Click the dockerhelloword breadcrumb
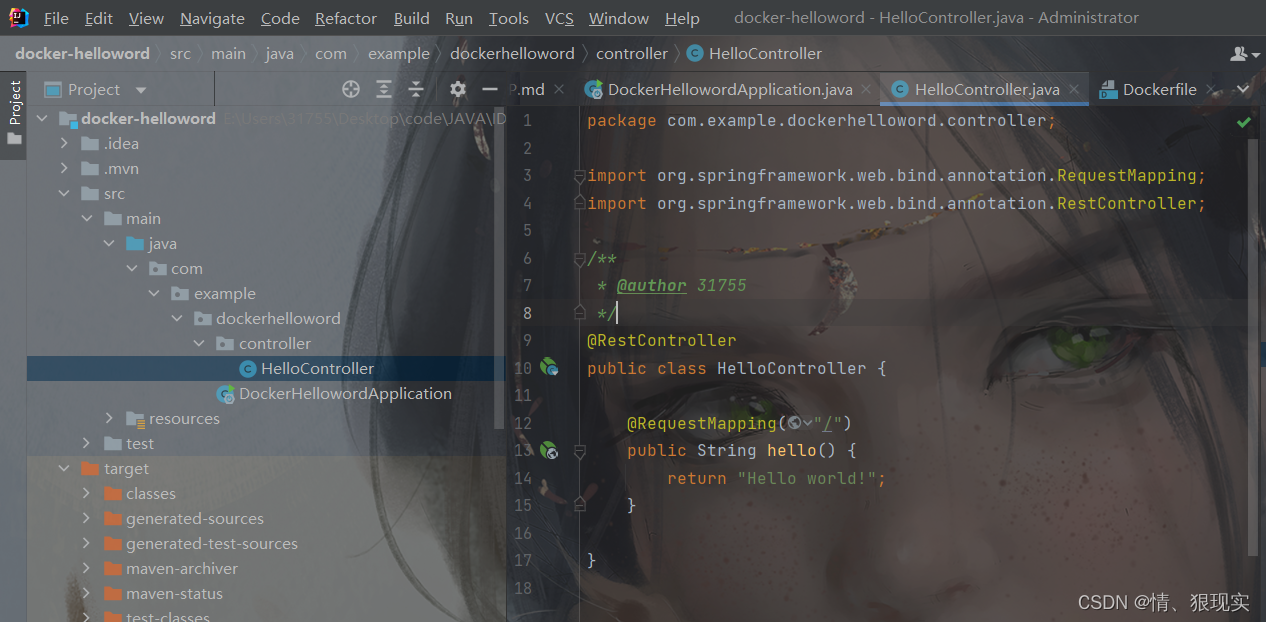1266x622 pixels. coord(512,54)
